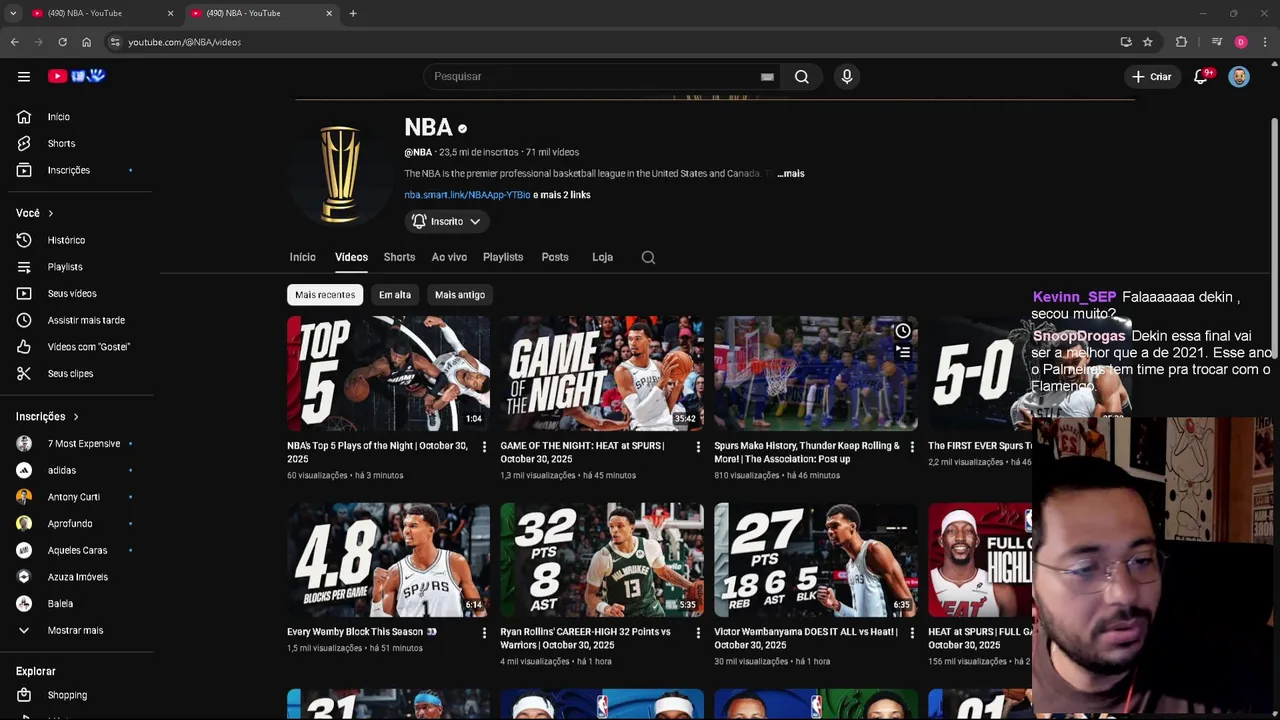Viewport: 1280px width, 720px height.
Task: Open the hamburger guide menu
Action: point(24,76)
